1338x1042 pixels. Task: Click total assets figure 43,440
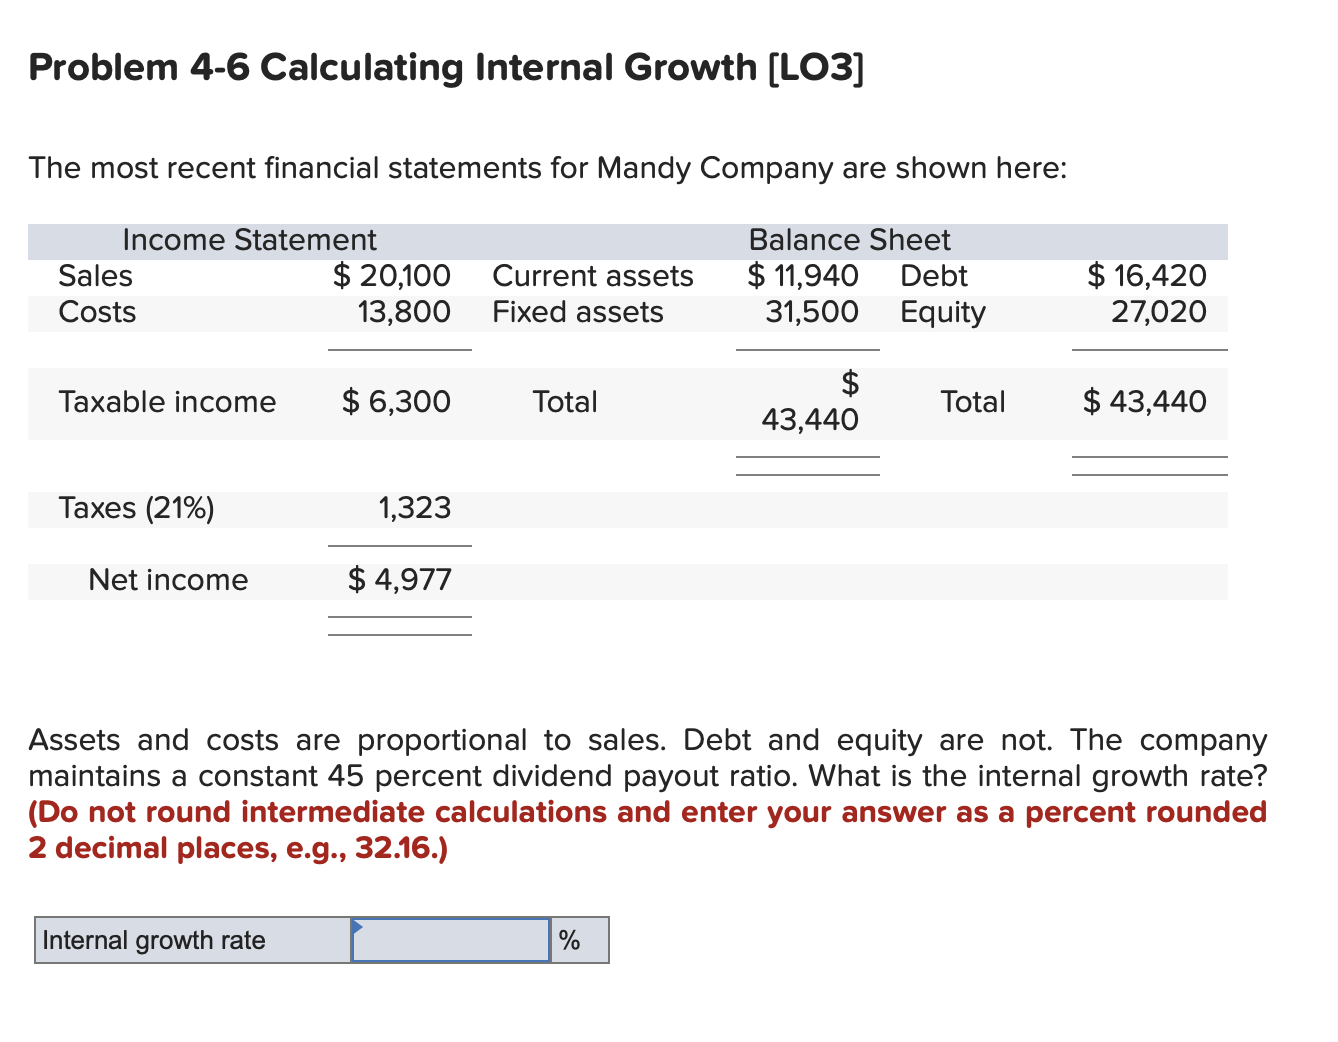(x=810, y=401)
